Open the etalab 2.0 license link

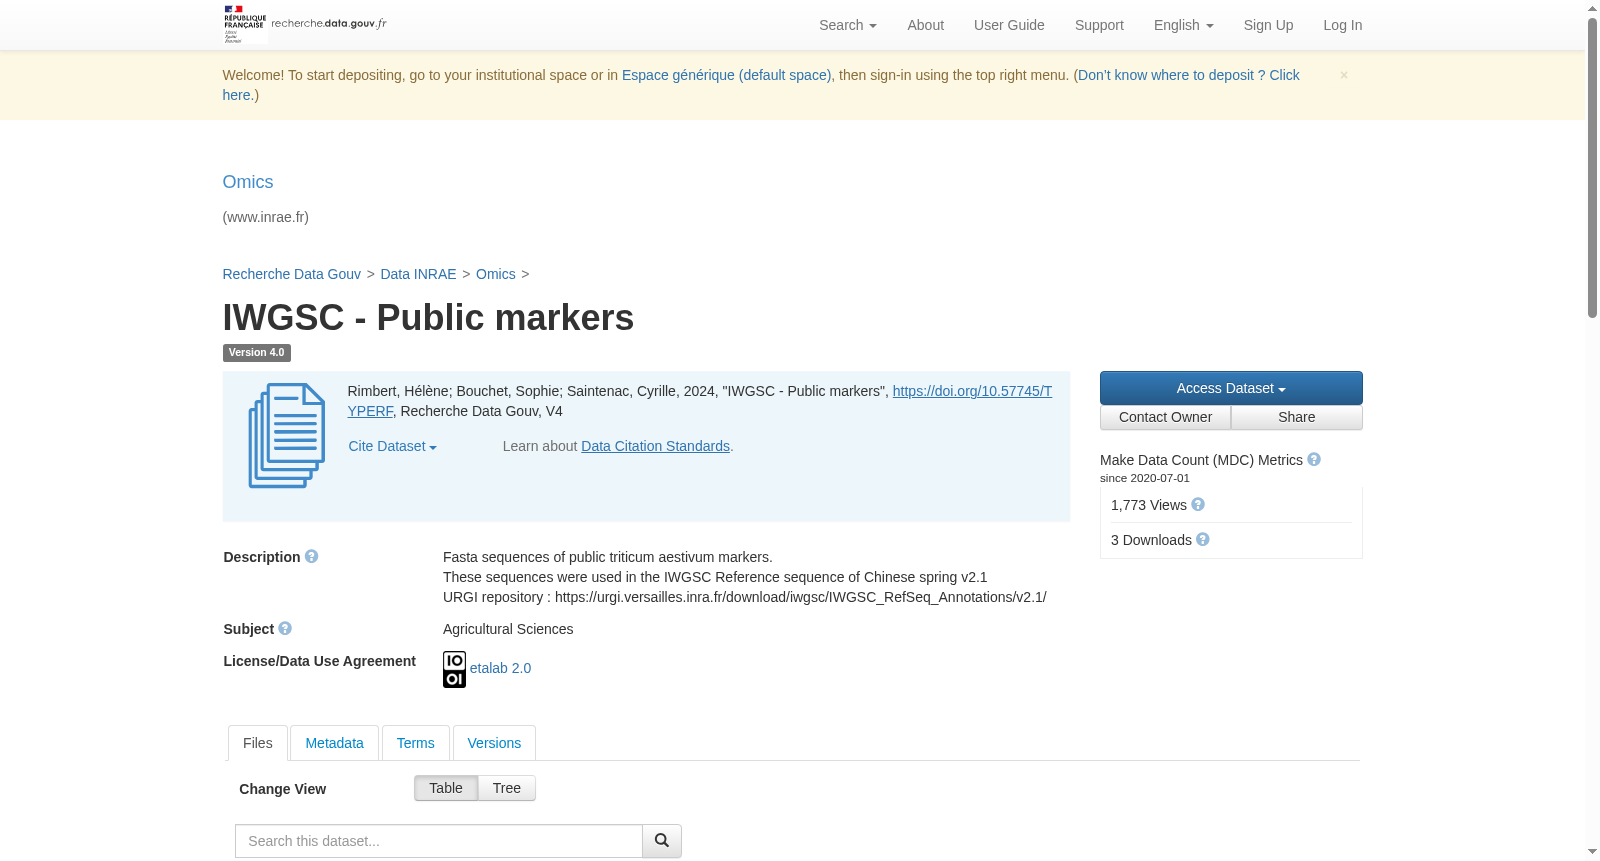click(x=500, y=668)
